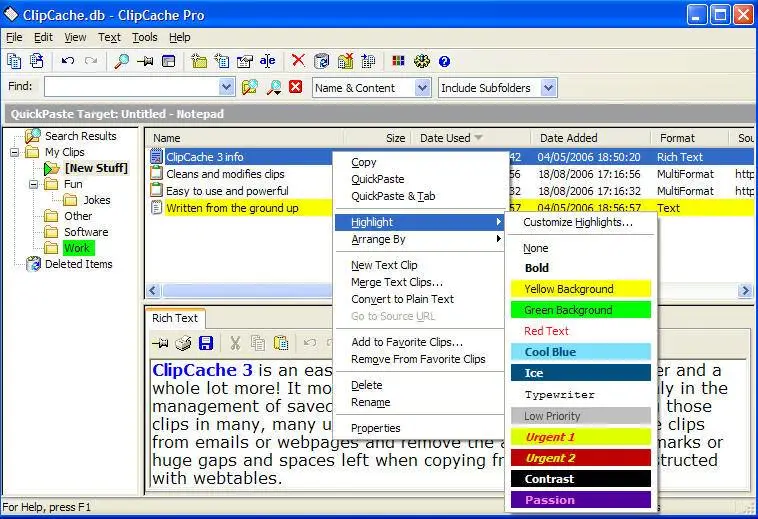Screen dimensions: 758x519
Task: Click the pushpin icon in Rich Text editor toolbar
Action: tap(160, 343)
